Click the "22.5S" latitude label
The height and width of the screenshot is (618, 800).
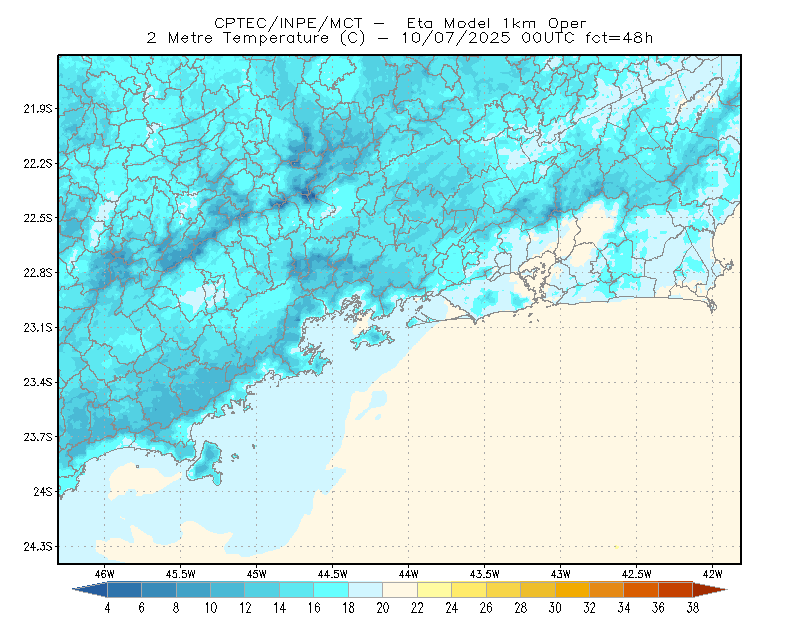(x=38, y=218)
